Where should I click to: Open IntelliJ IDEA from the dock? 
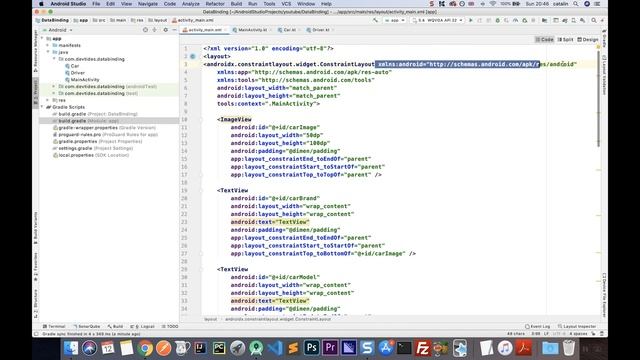click(x=200, y=348)
